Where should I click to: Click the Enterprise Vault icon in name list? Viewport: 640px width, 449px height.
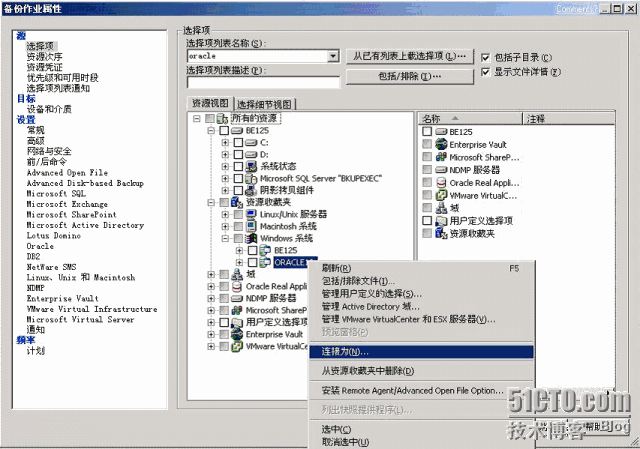[x=441, y=144]
